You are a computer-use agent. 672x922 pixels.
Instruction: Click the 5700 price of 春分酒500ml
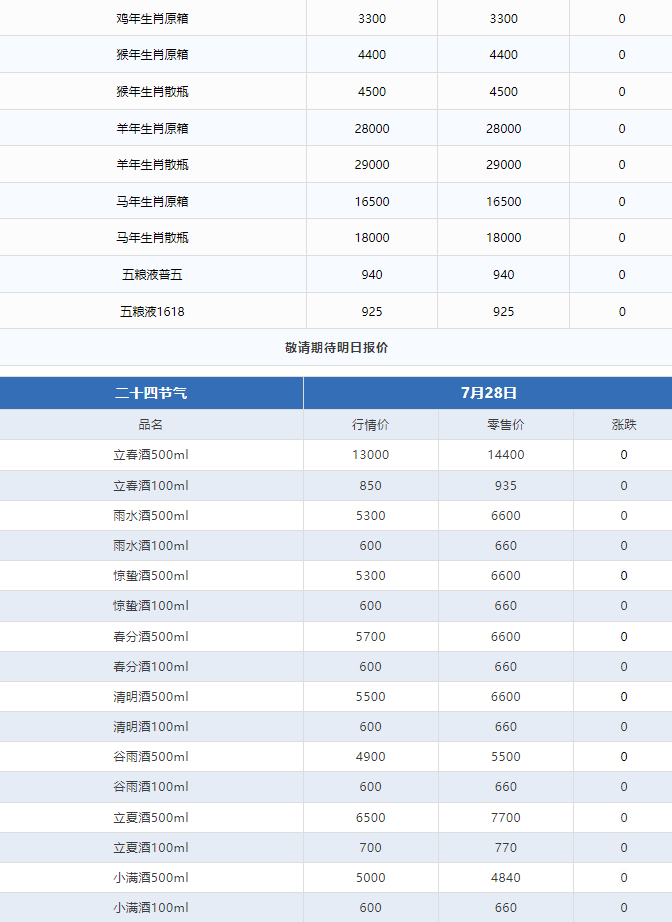[370, 637]
